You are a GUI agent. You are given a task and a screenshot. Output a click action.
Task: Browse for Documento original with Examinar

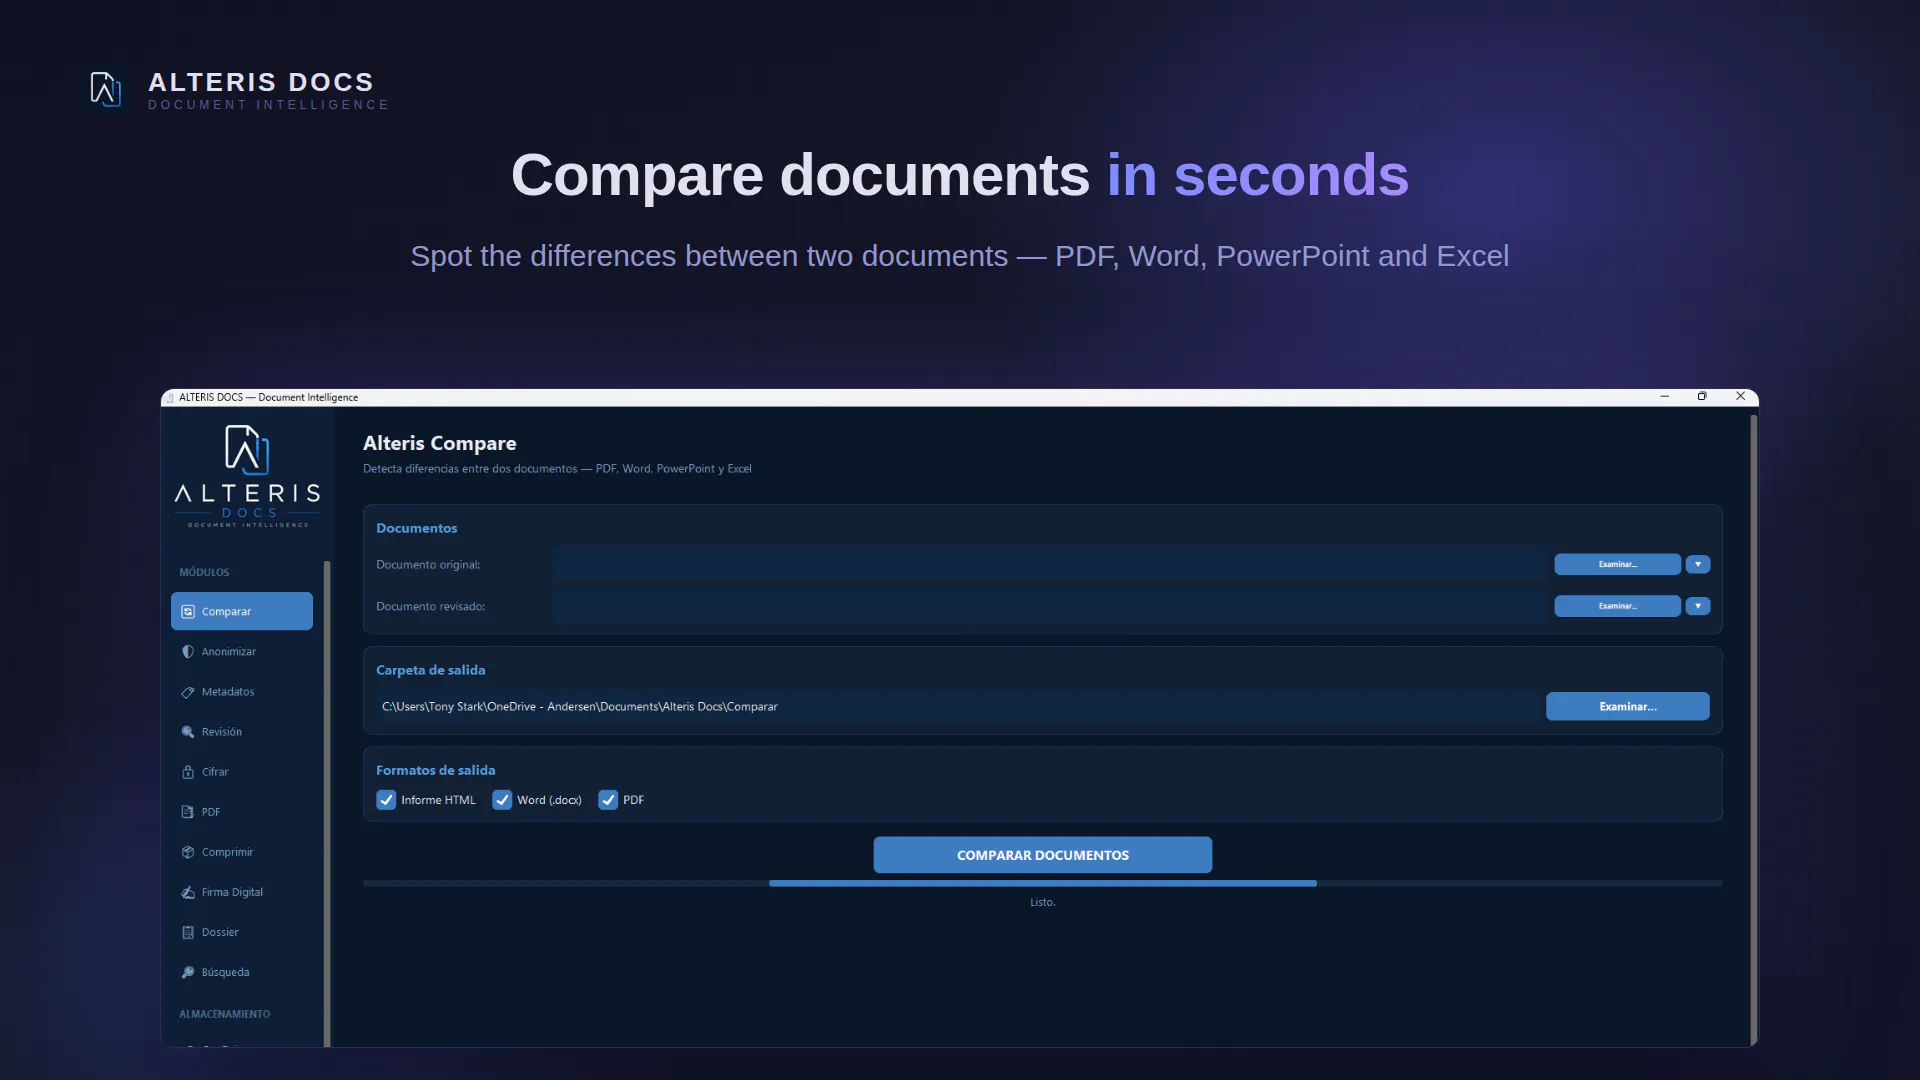1617,564
